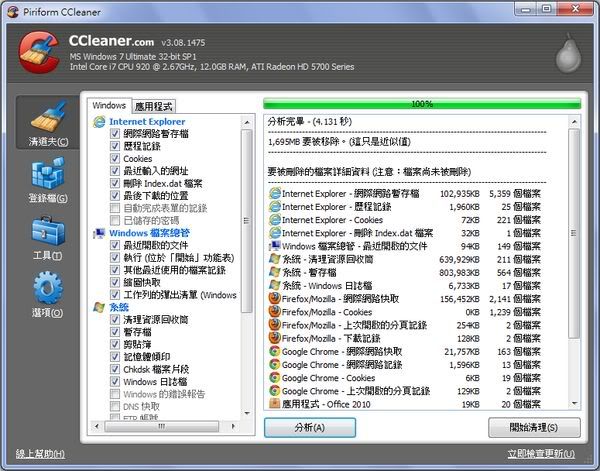Click the options tree vertical scrollbar thumb
This screenshot has width=600, height=471.
(x=247, y=221)
